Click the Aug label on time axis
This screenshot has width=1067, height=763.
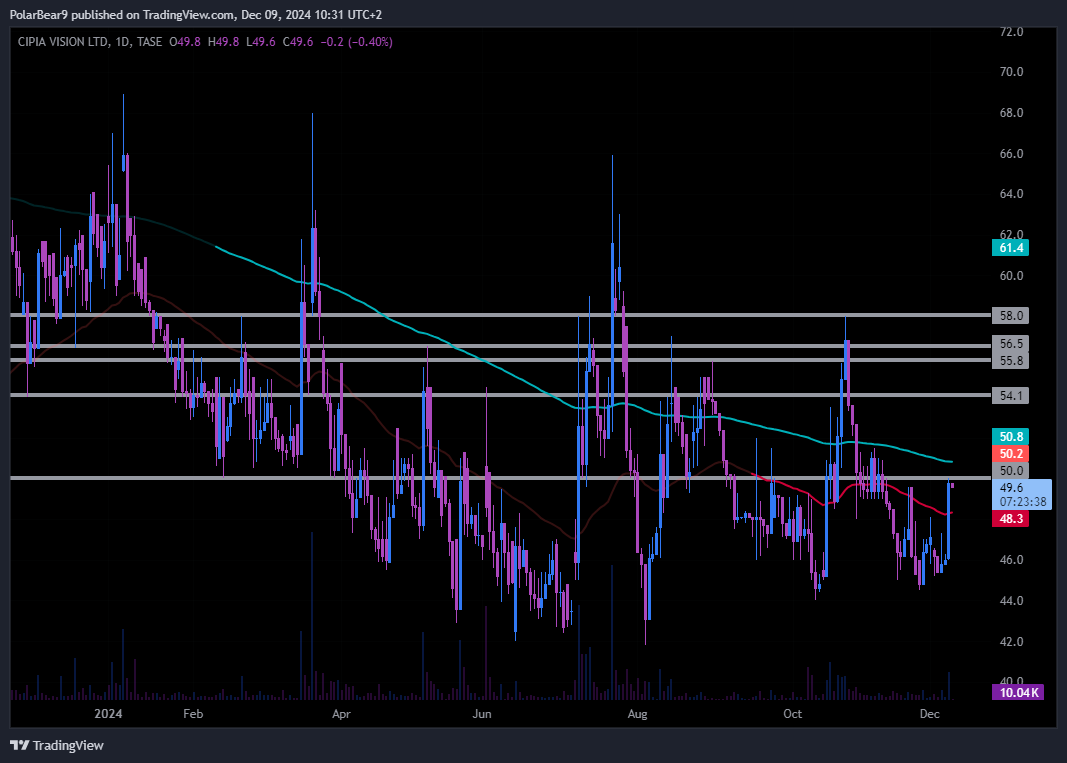pyautogui.click(x=635, y=714)
